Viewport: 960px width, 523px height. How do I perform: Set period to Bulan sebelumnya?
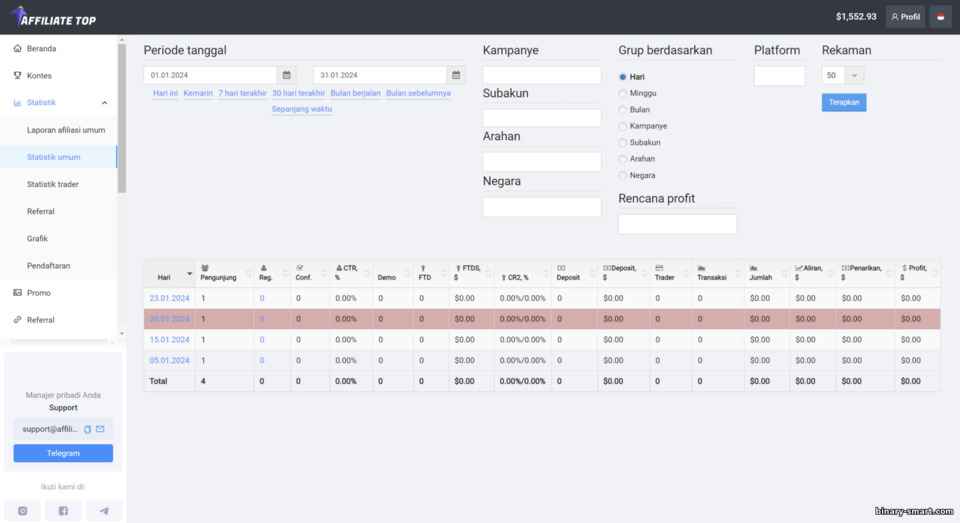click(x=418, y=93)
